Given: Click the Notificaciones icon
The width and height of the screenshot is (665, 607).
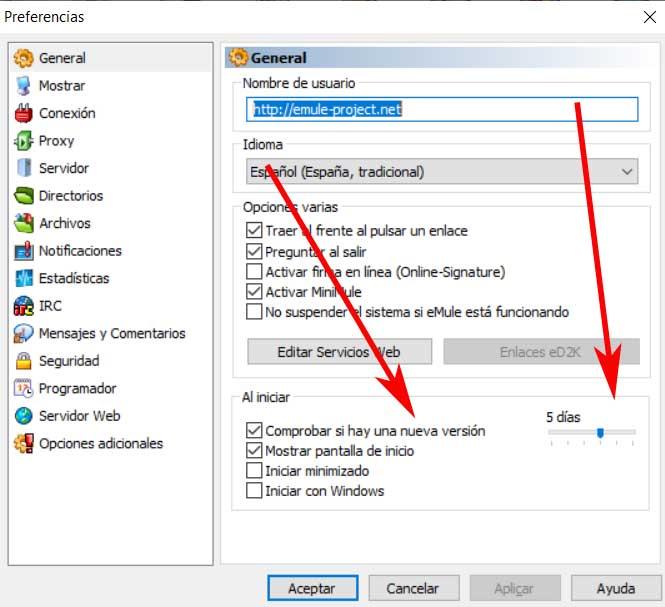Looking at the screenshot, I should [x=23, y=251].
